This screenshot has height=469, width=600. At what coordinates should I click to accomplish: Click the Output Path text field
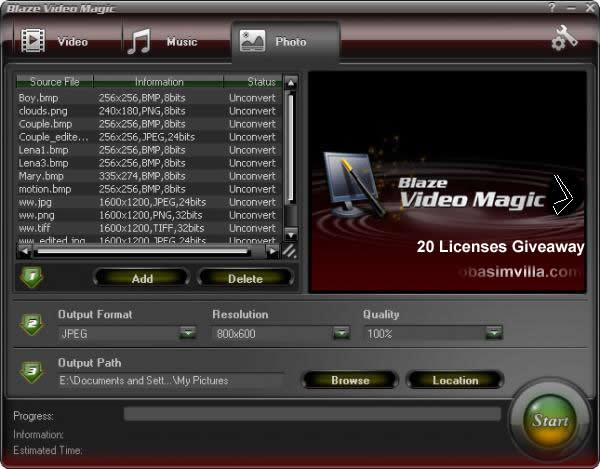(170, 380)
